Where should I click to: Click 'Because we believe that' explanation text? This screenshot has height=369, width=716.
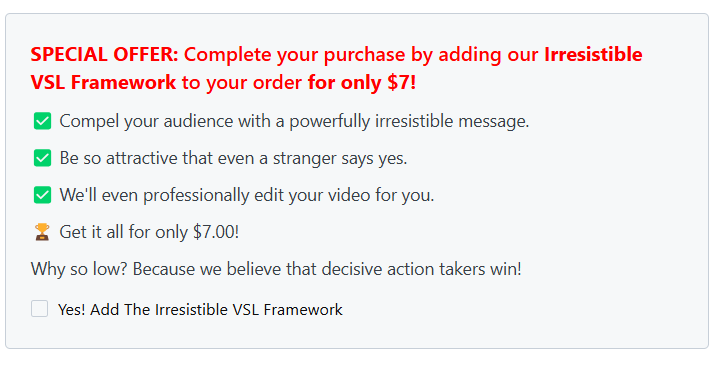click(x=225, y=269)
